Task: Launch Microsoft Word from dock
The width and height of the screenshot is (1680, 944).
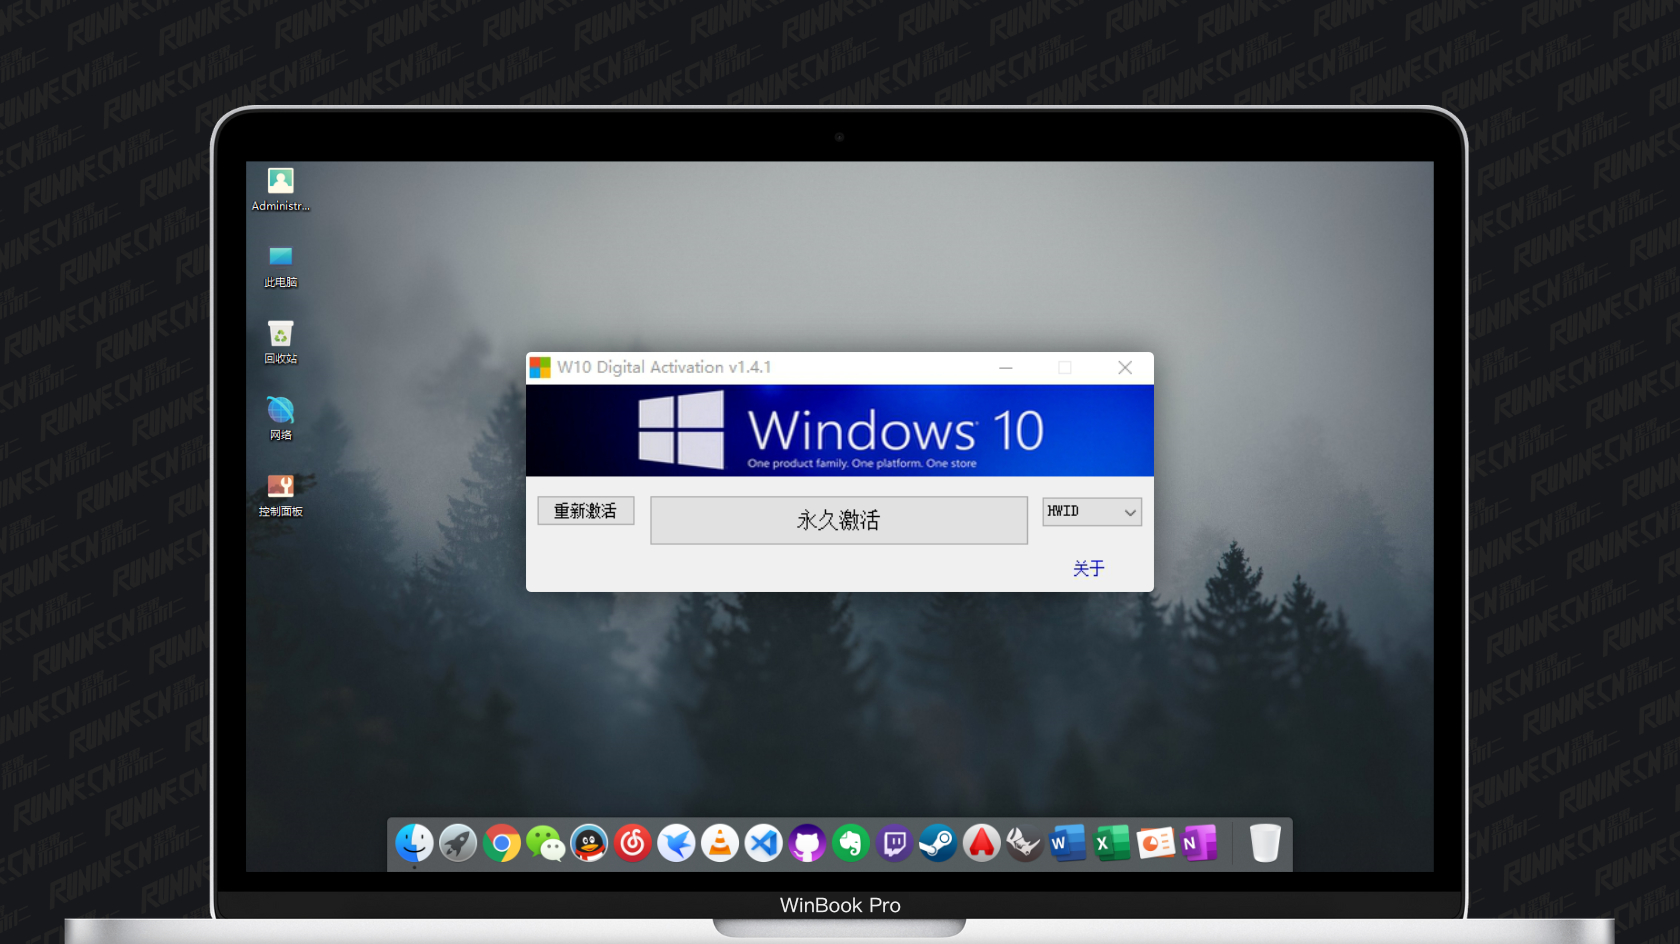Action: (1068, 843)
